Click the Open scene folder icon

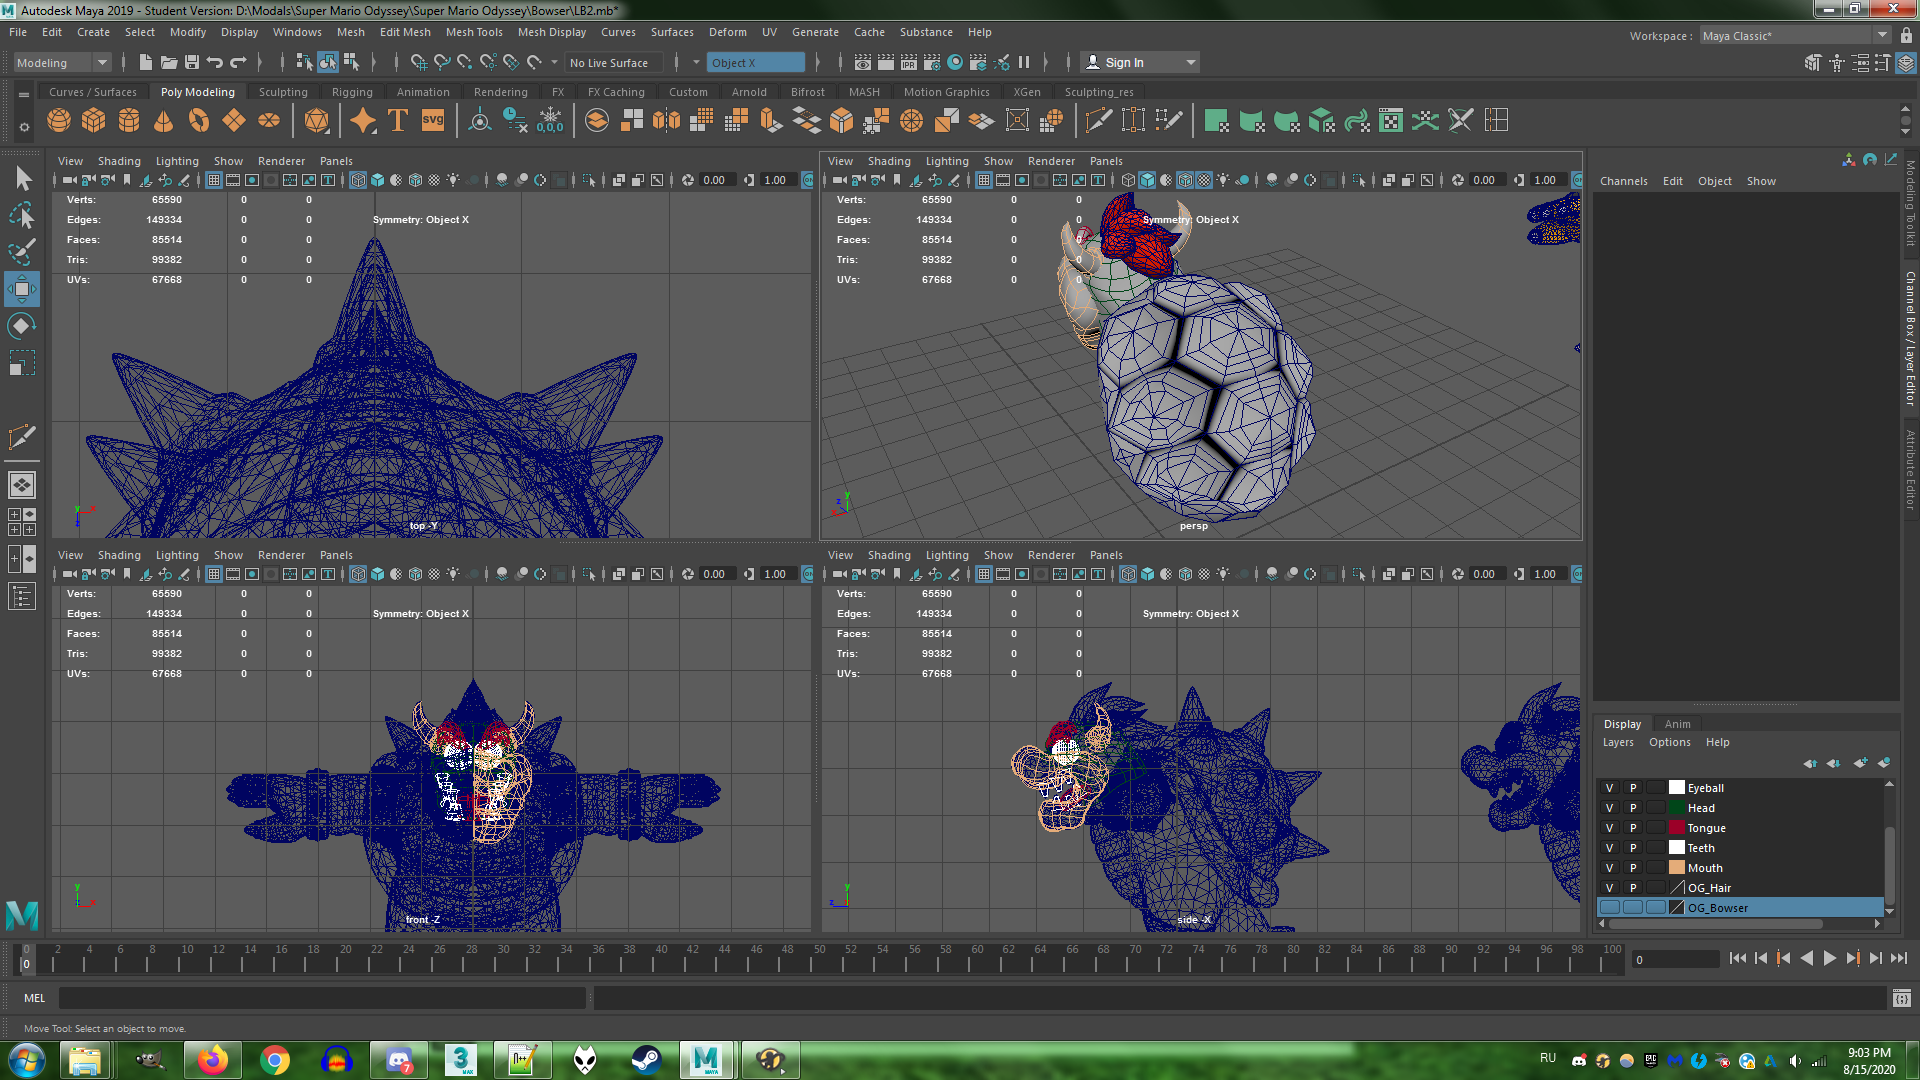pos(169,63)
